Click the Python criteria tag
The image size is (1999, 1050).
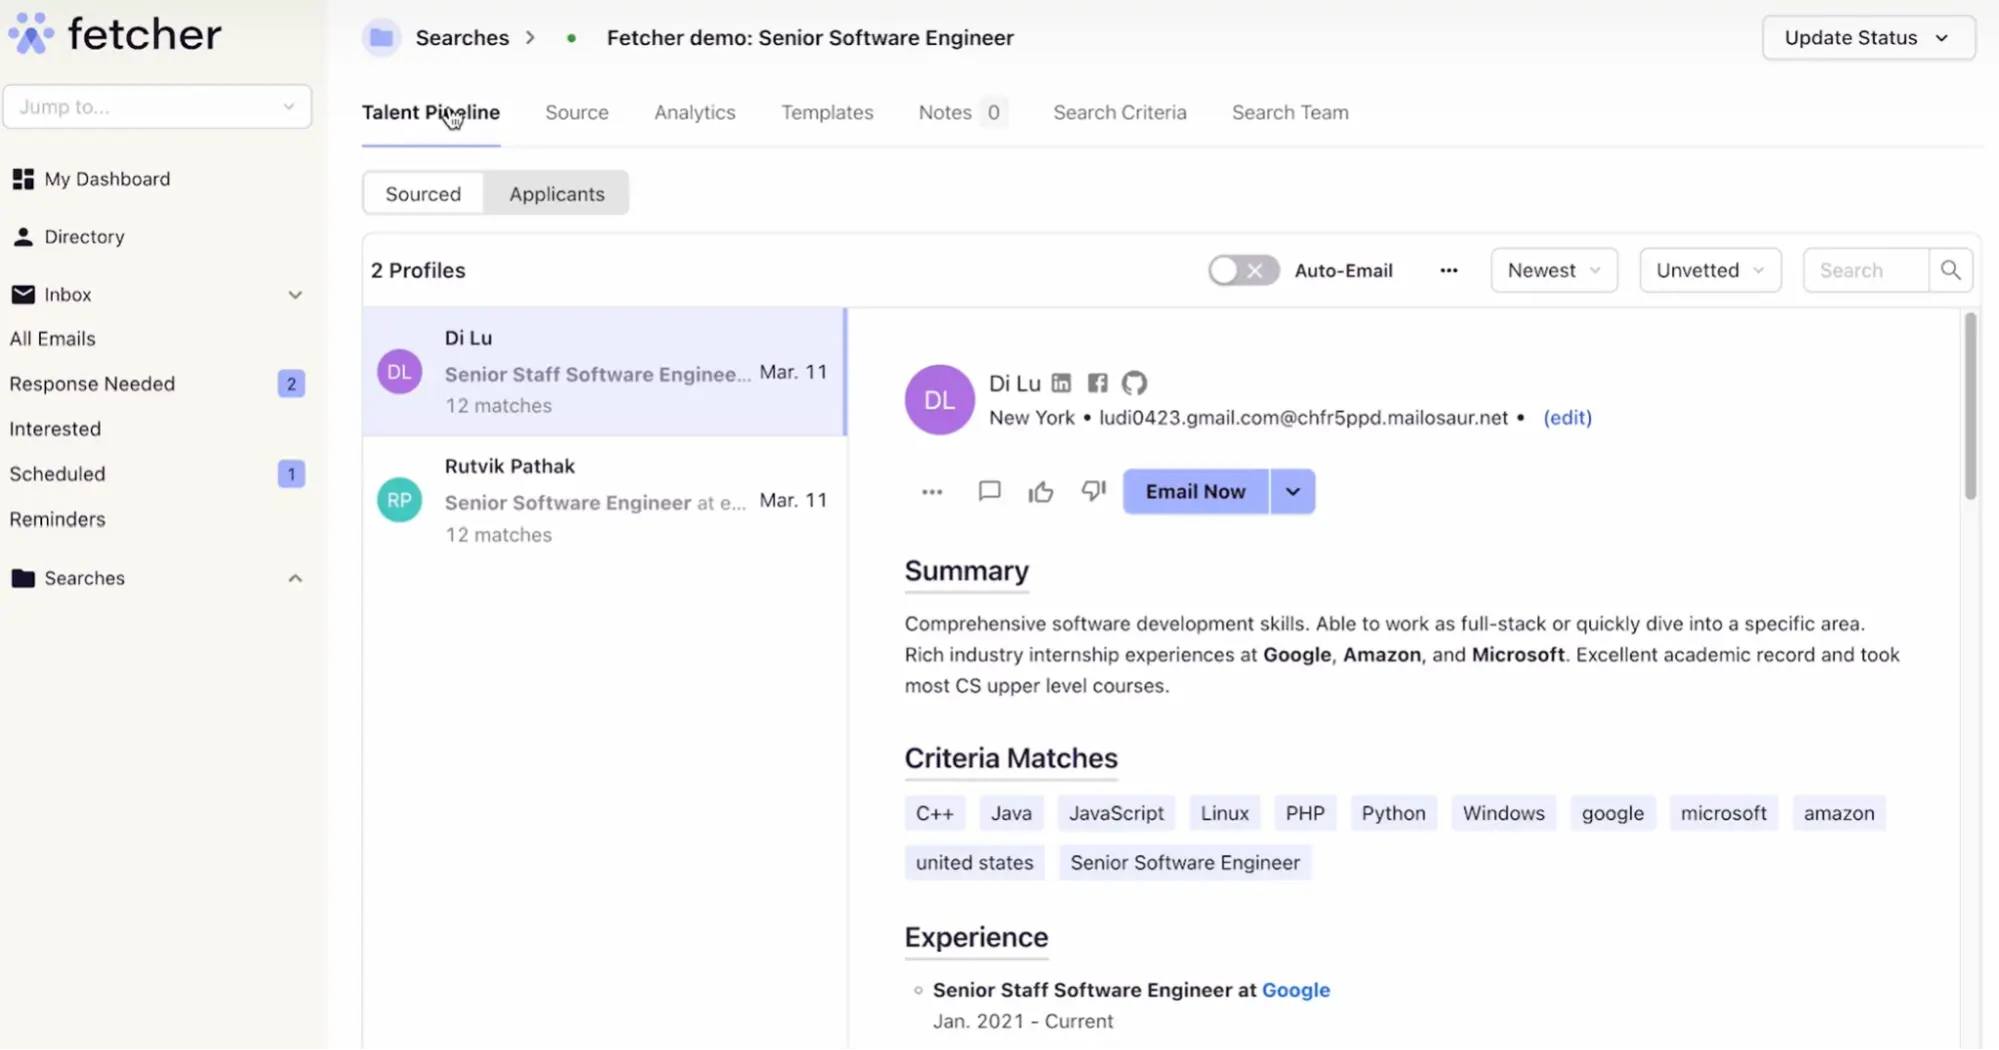coord(1393,813)
